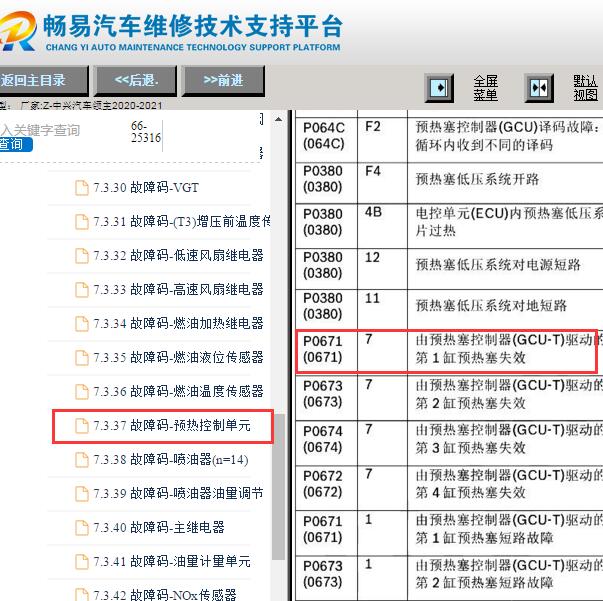Viewport: 603px width, 601px height.
Task: Click the tree panel scrollbar thumb
Action: (278, 487)
